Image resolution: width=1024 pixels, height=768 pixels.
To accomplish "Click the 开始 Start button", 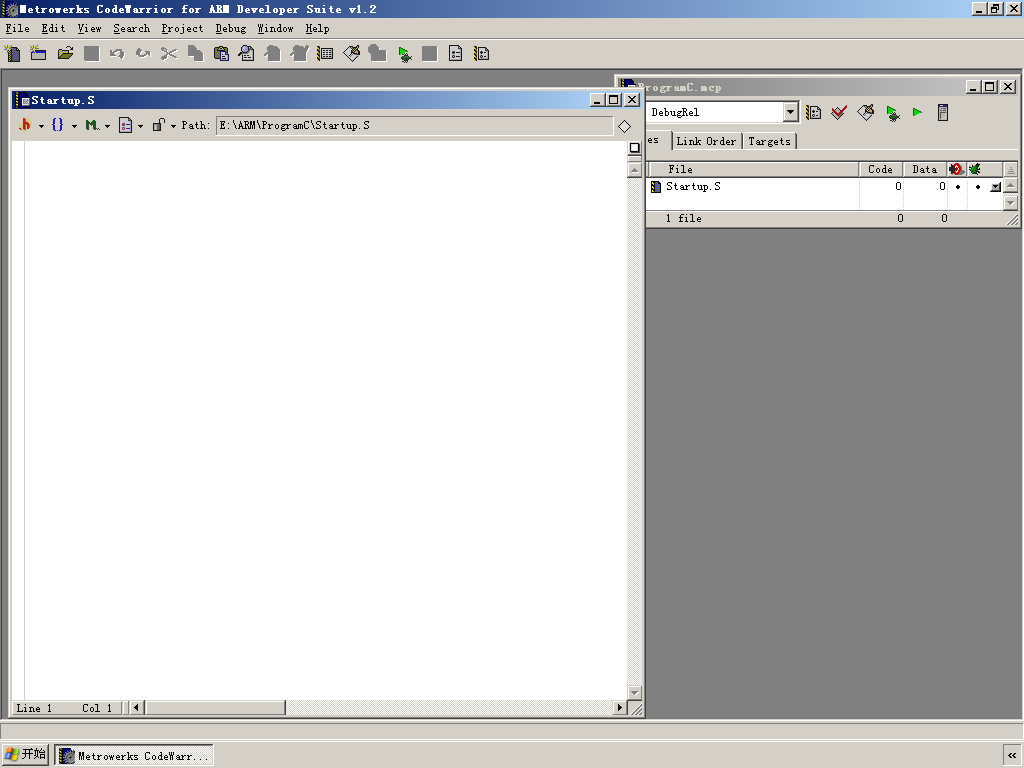I will click(x=25, y=754).
